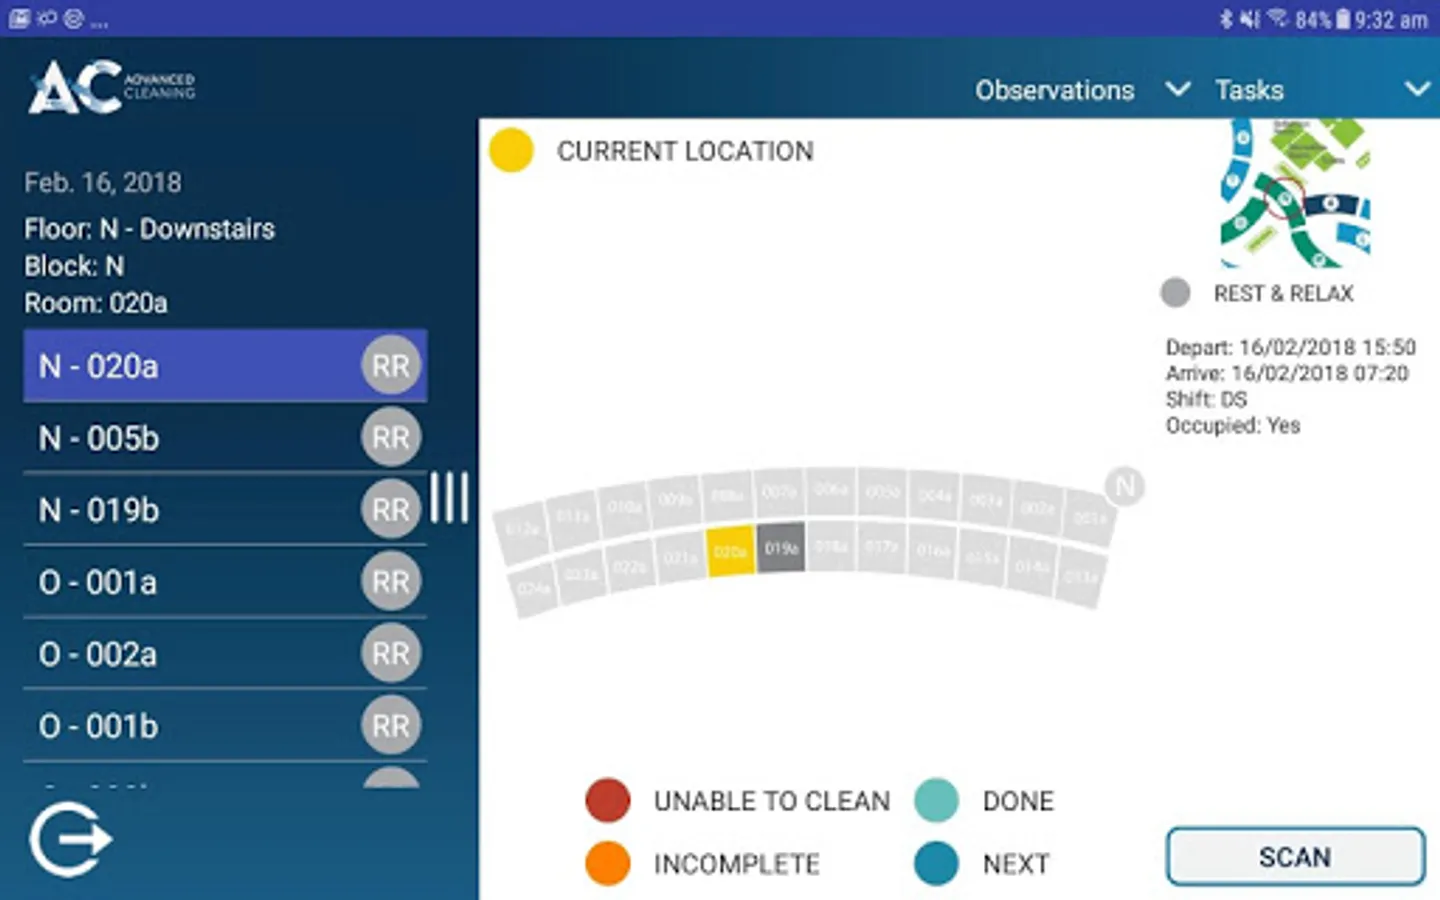Tap the RR badge on N - 020a
The image size is (1440, 900).
click(390, 366)
